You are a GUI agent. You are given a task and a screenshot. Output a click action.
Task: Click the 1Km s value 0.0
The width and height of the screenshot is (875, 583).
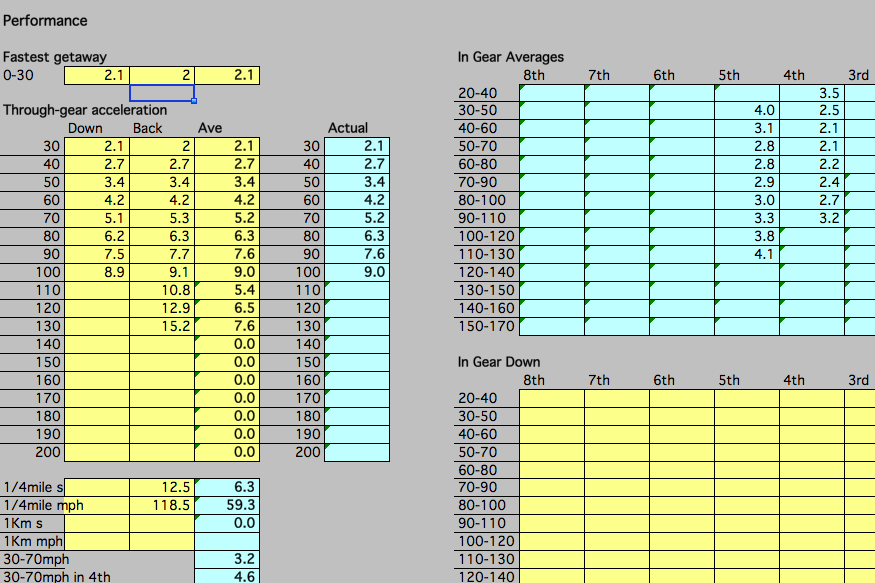pyautogui.click(x=227, y=523)
